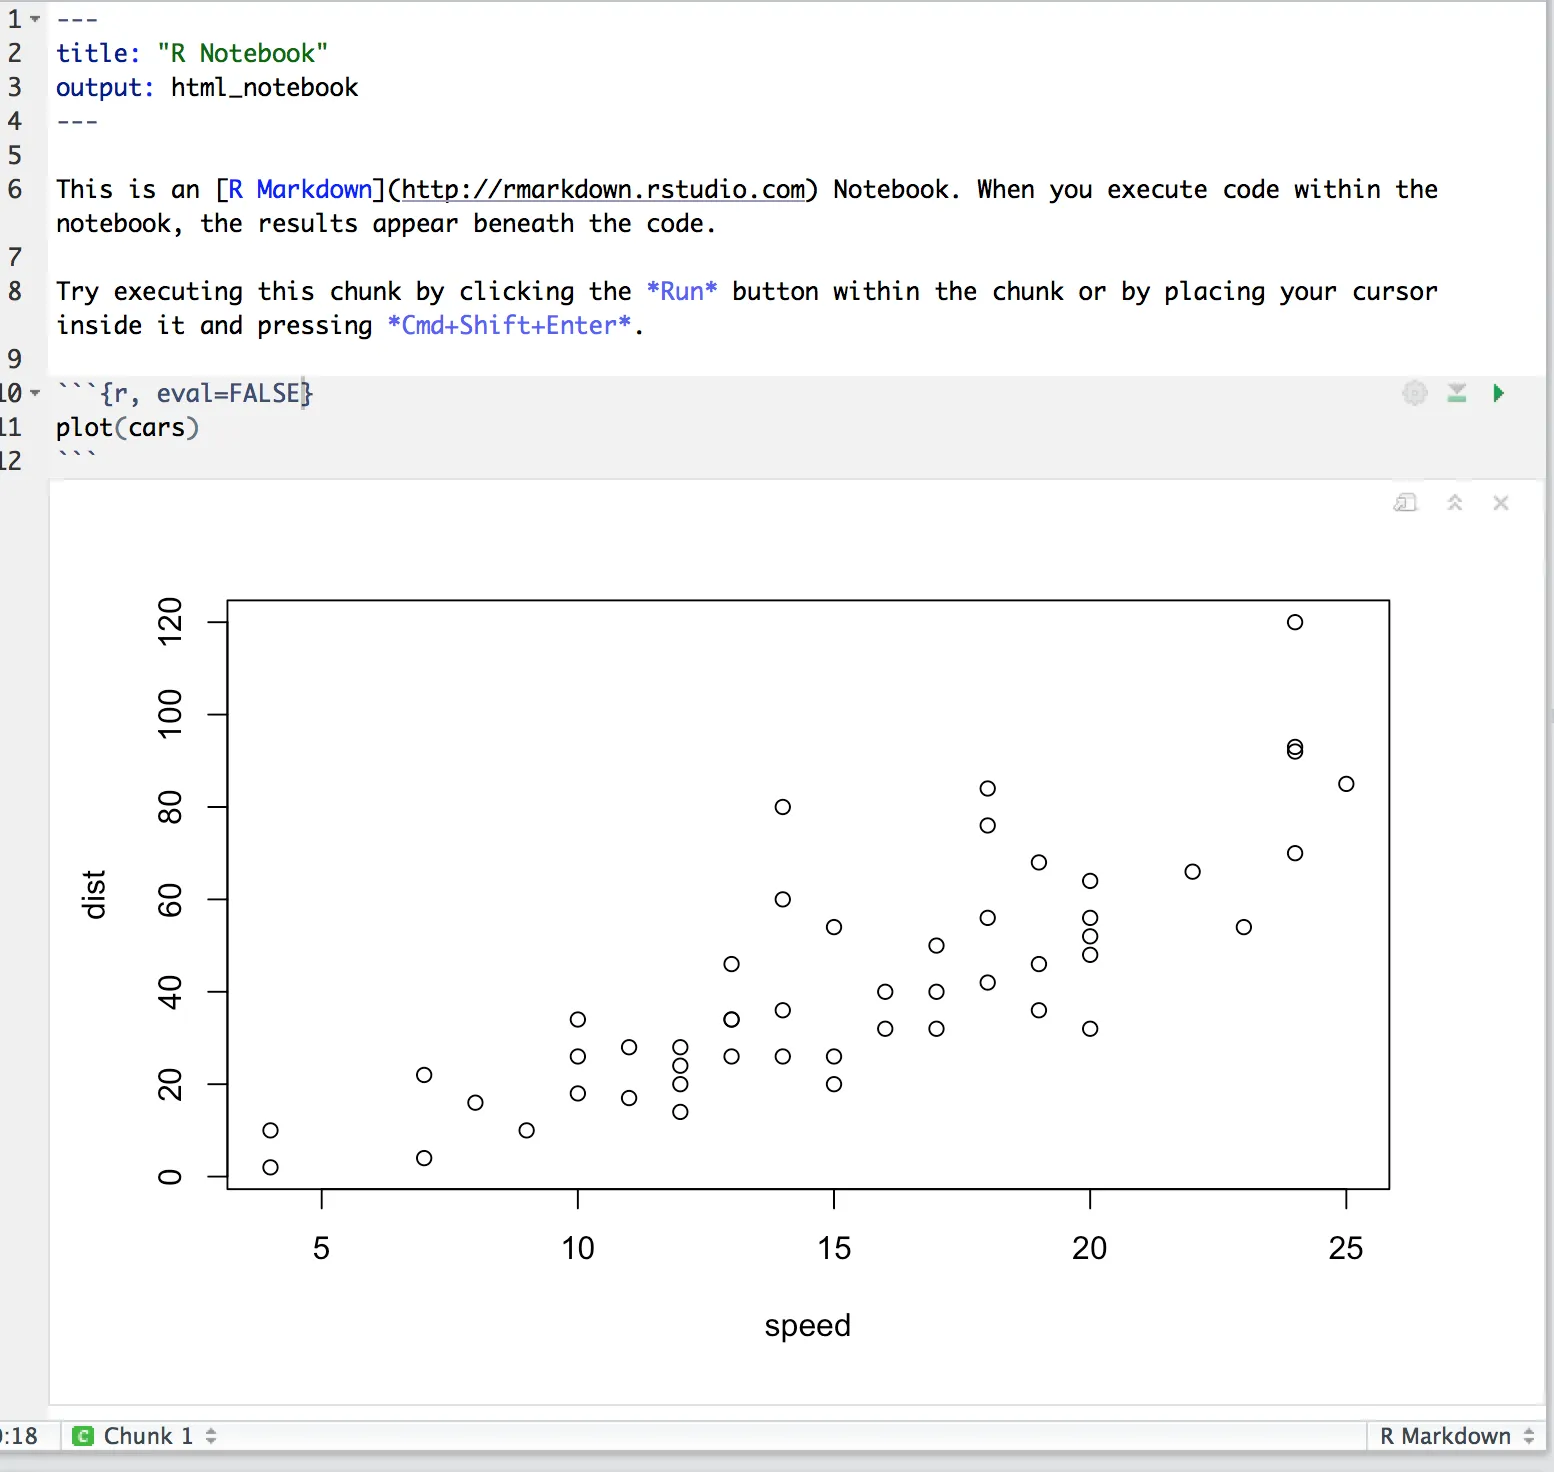Show plot output in new window

click(x=1406, y=503)
